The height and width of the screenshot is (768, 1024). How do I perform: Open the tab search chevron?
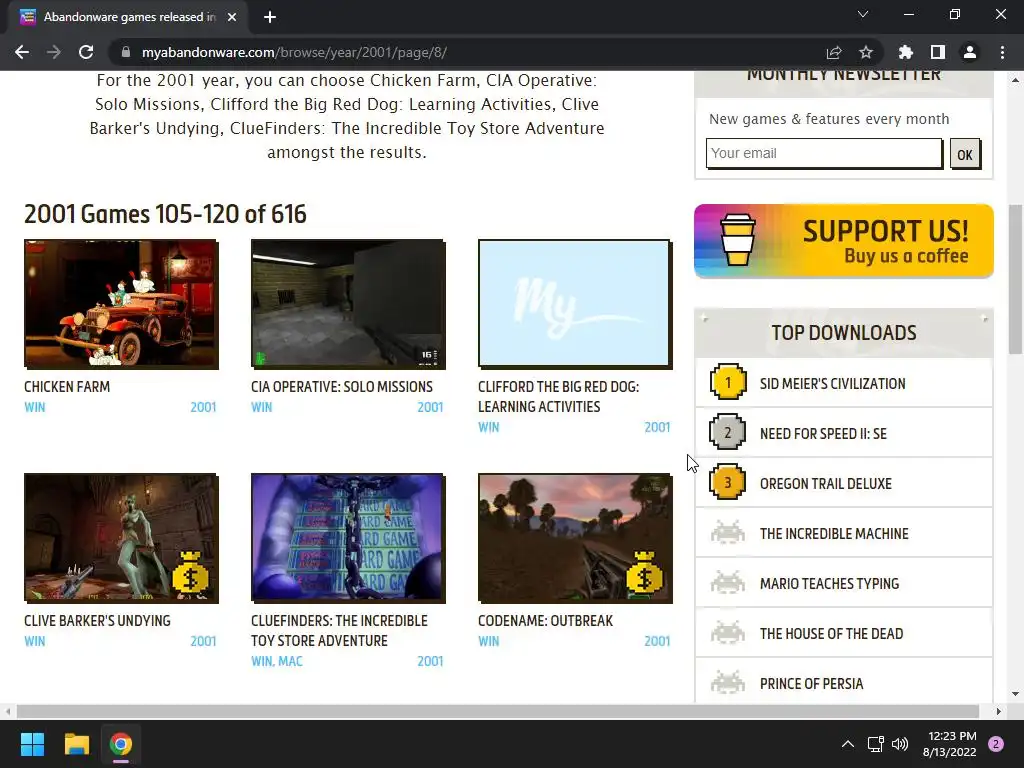863,14
